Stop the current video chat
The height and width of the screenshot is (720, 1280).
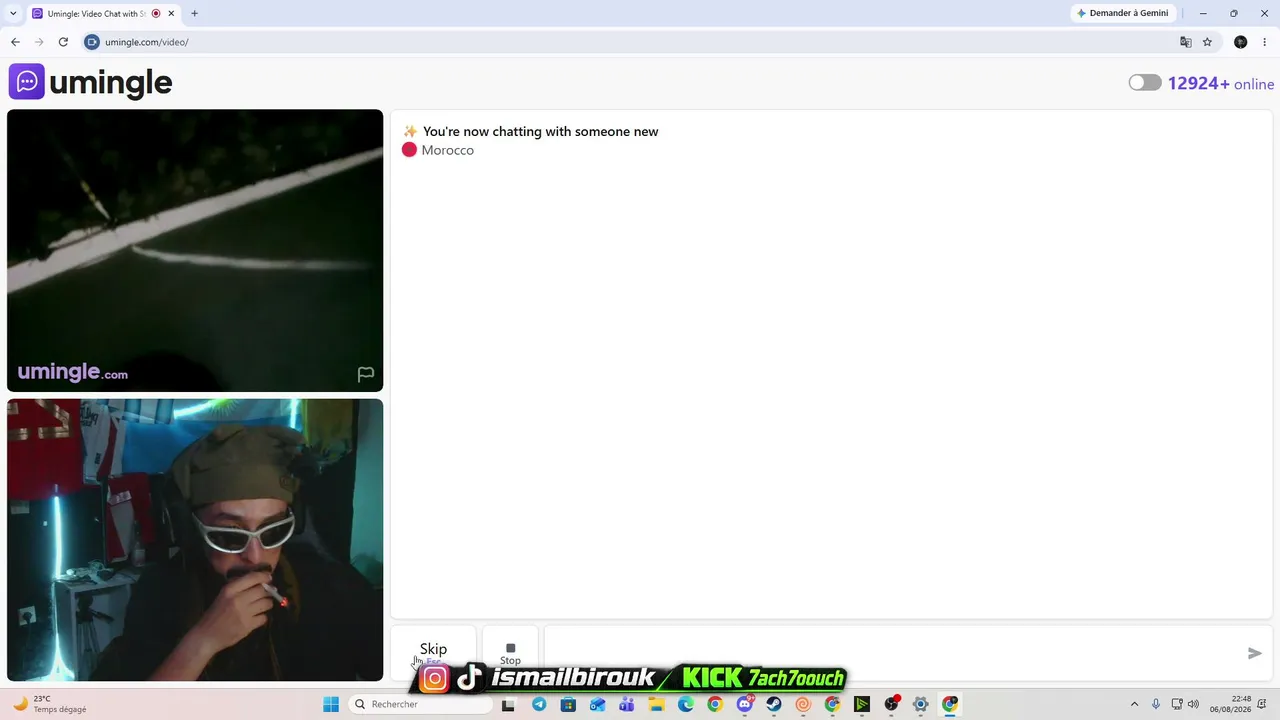click(x=510, y=652)
